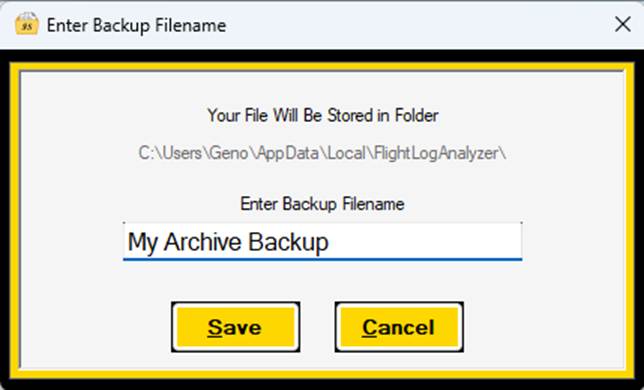This screenshot has height=390, width=644.
Task: Click the word 'My' in filename field
Action: click(x=143, y=243)
